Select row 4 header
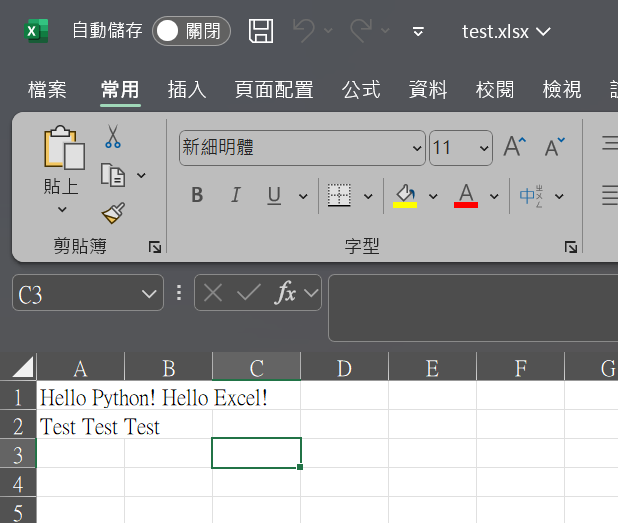 pos(18,482)
